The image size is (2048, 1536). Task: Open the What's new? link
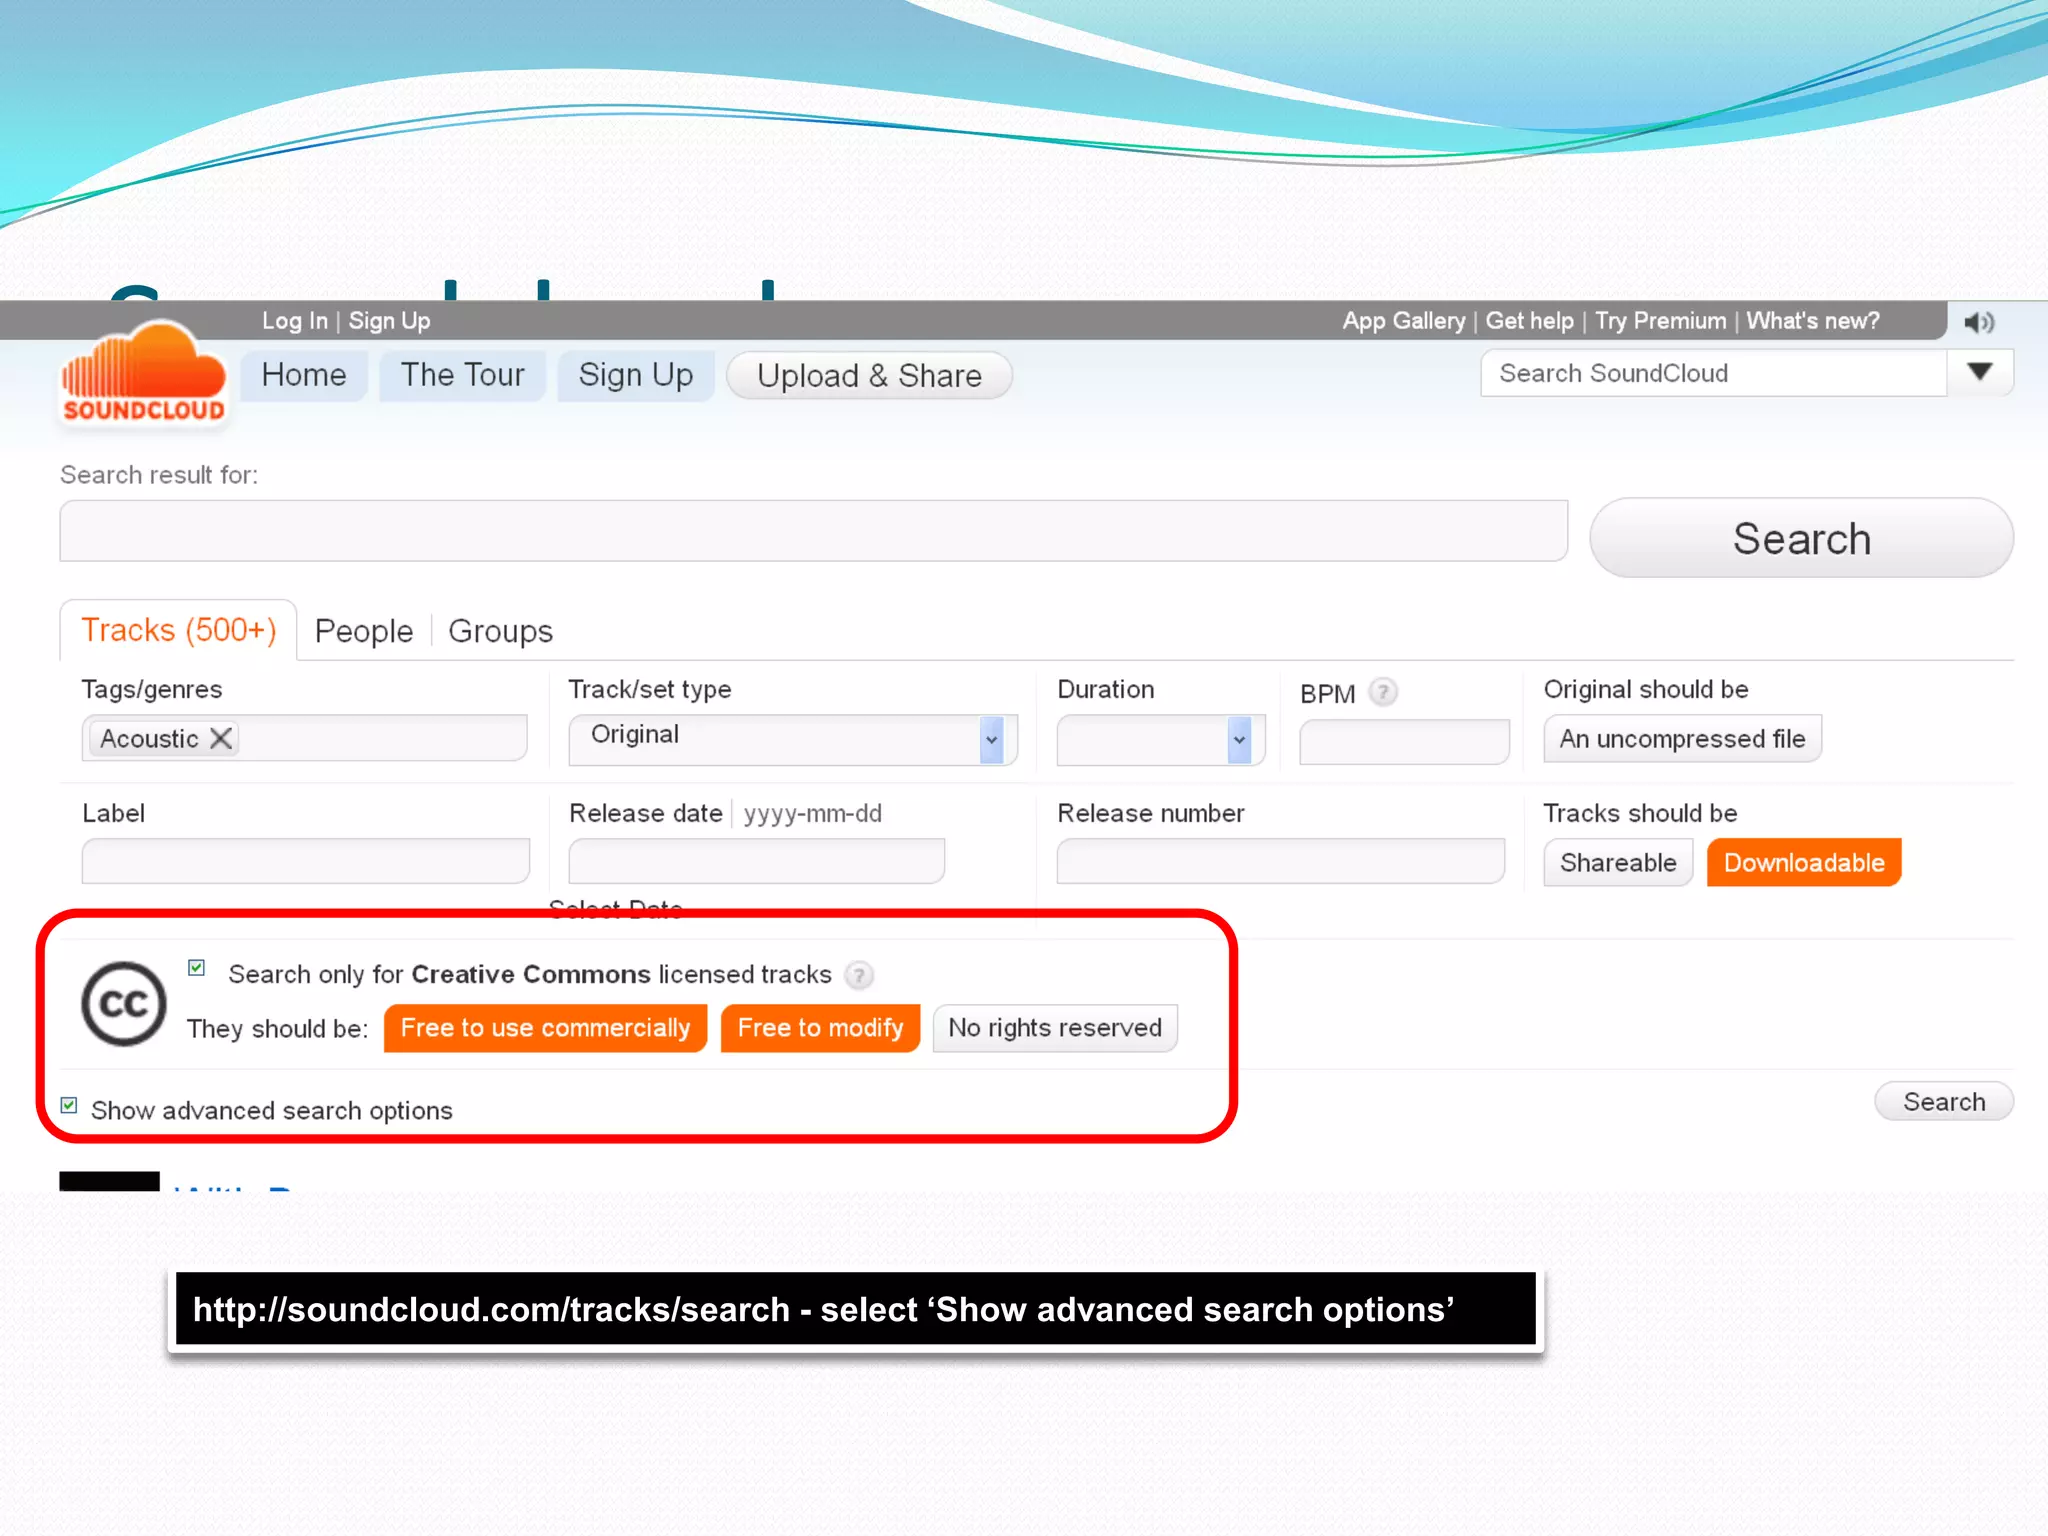(x=1812, y=321)
